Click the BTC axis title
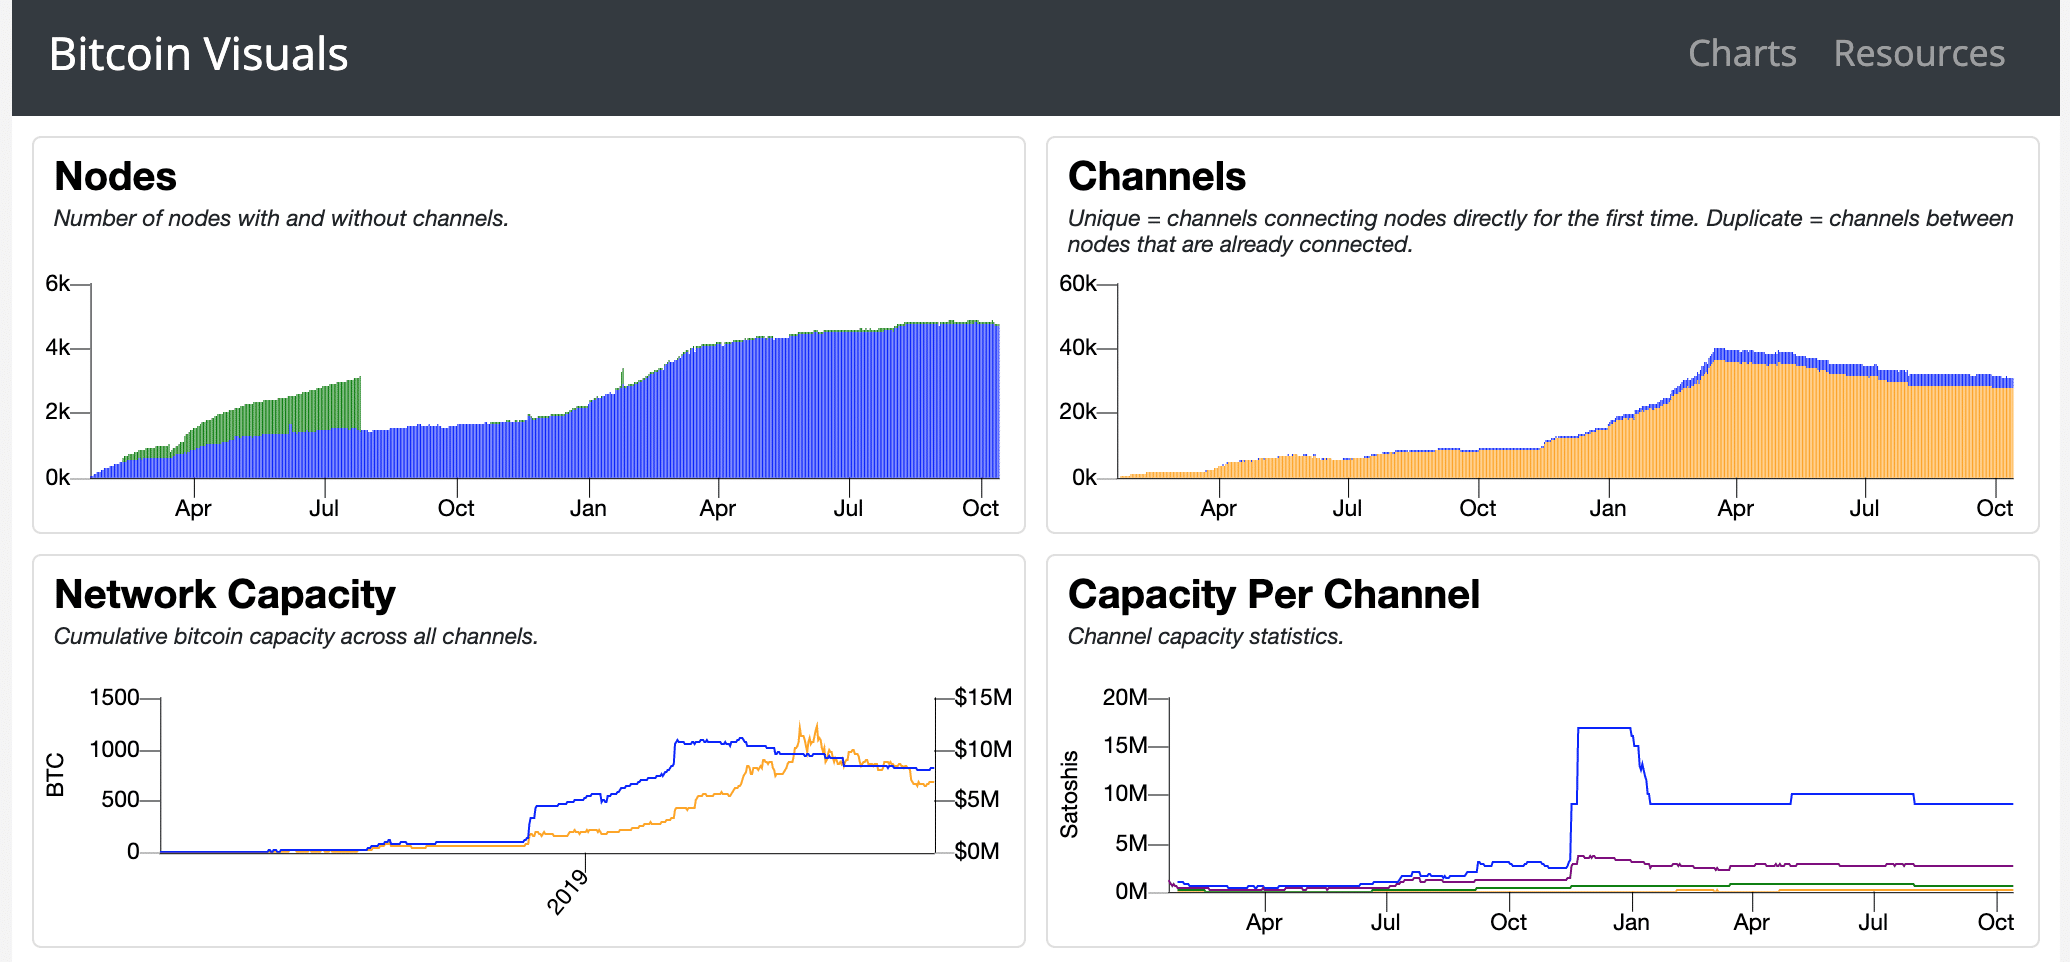 tap(56, 775)
